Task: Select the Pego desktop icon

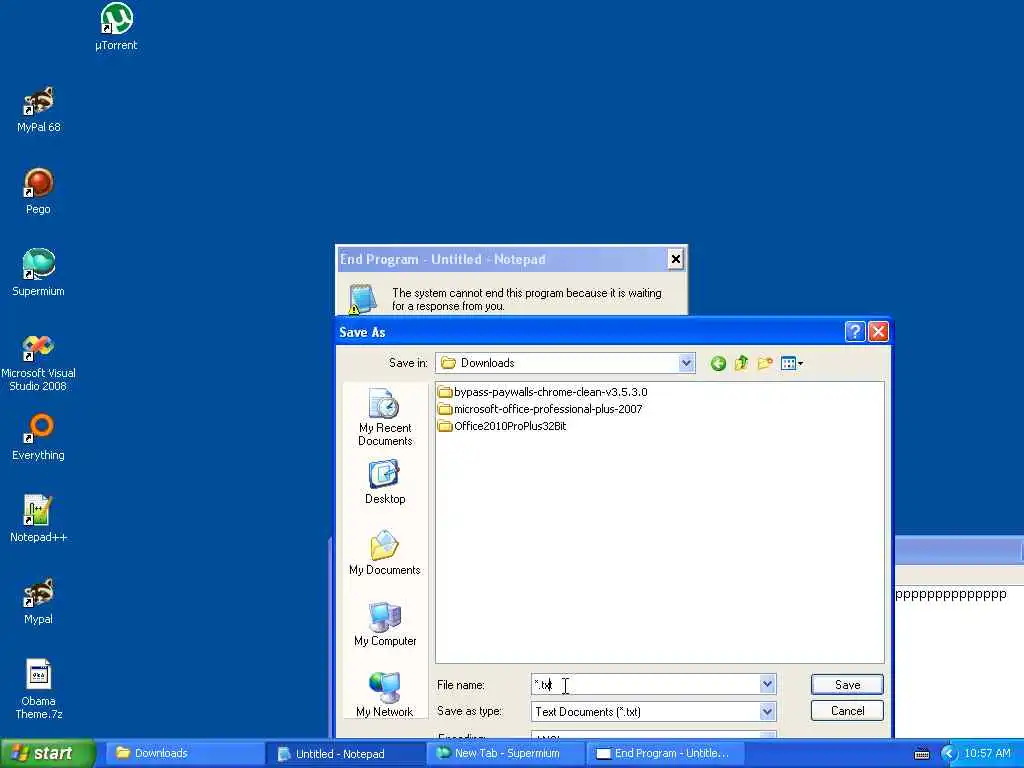Action: click(39, 191)
